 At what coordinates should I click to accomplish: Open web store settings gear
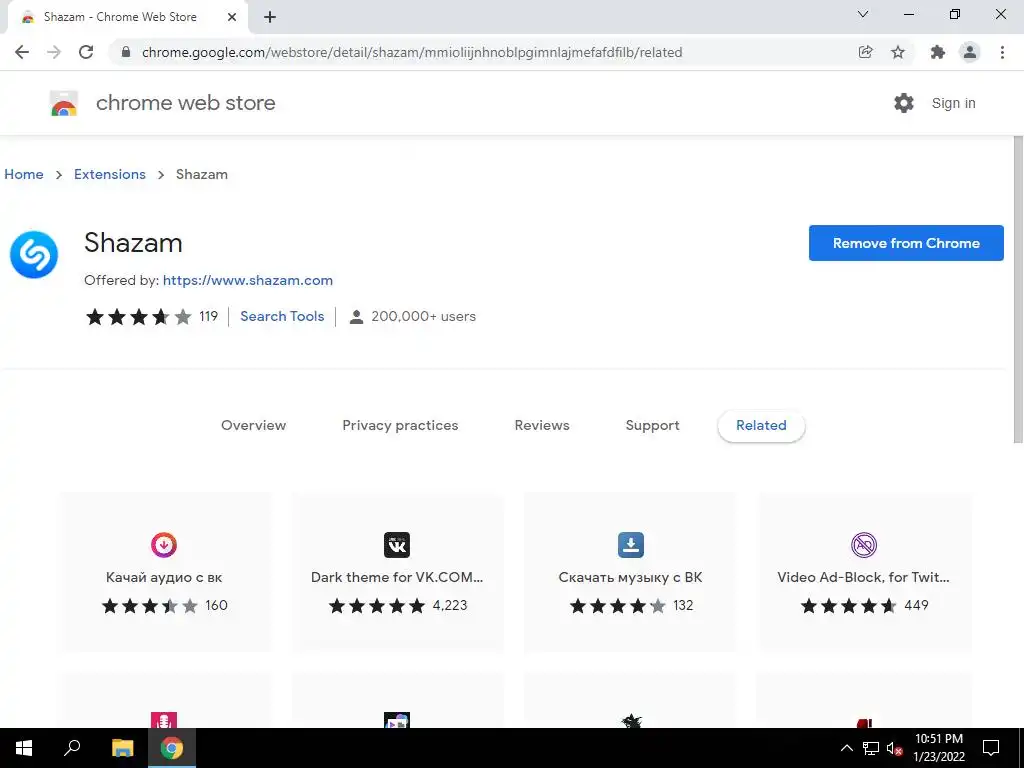904,103
